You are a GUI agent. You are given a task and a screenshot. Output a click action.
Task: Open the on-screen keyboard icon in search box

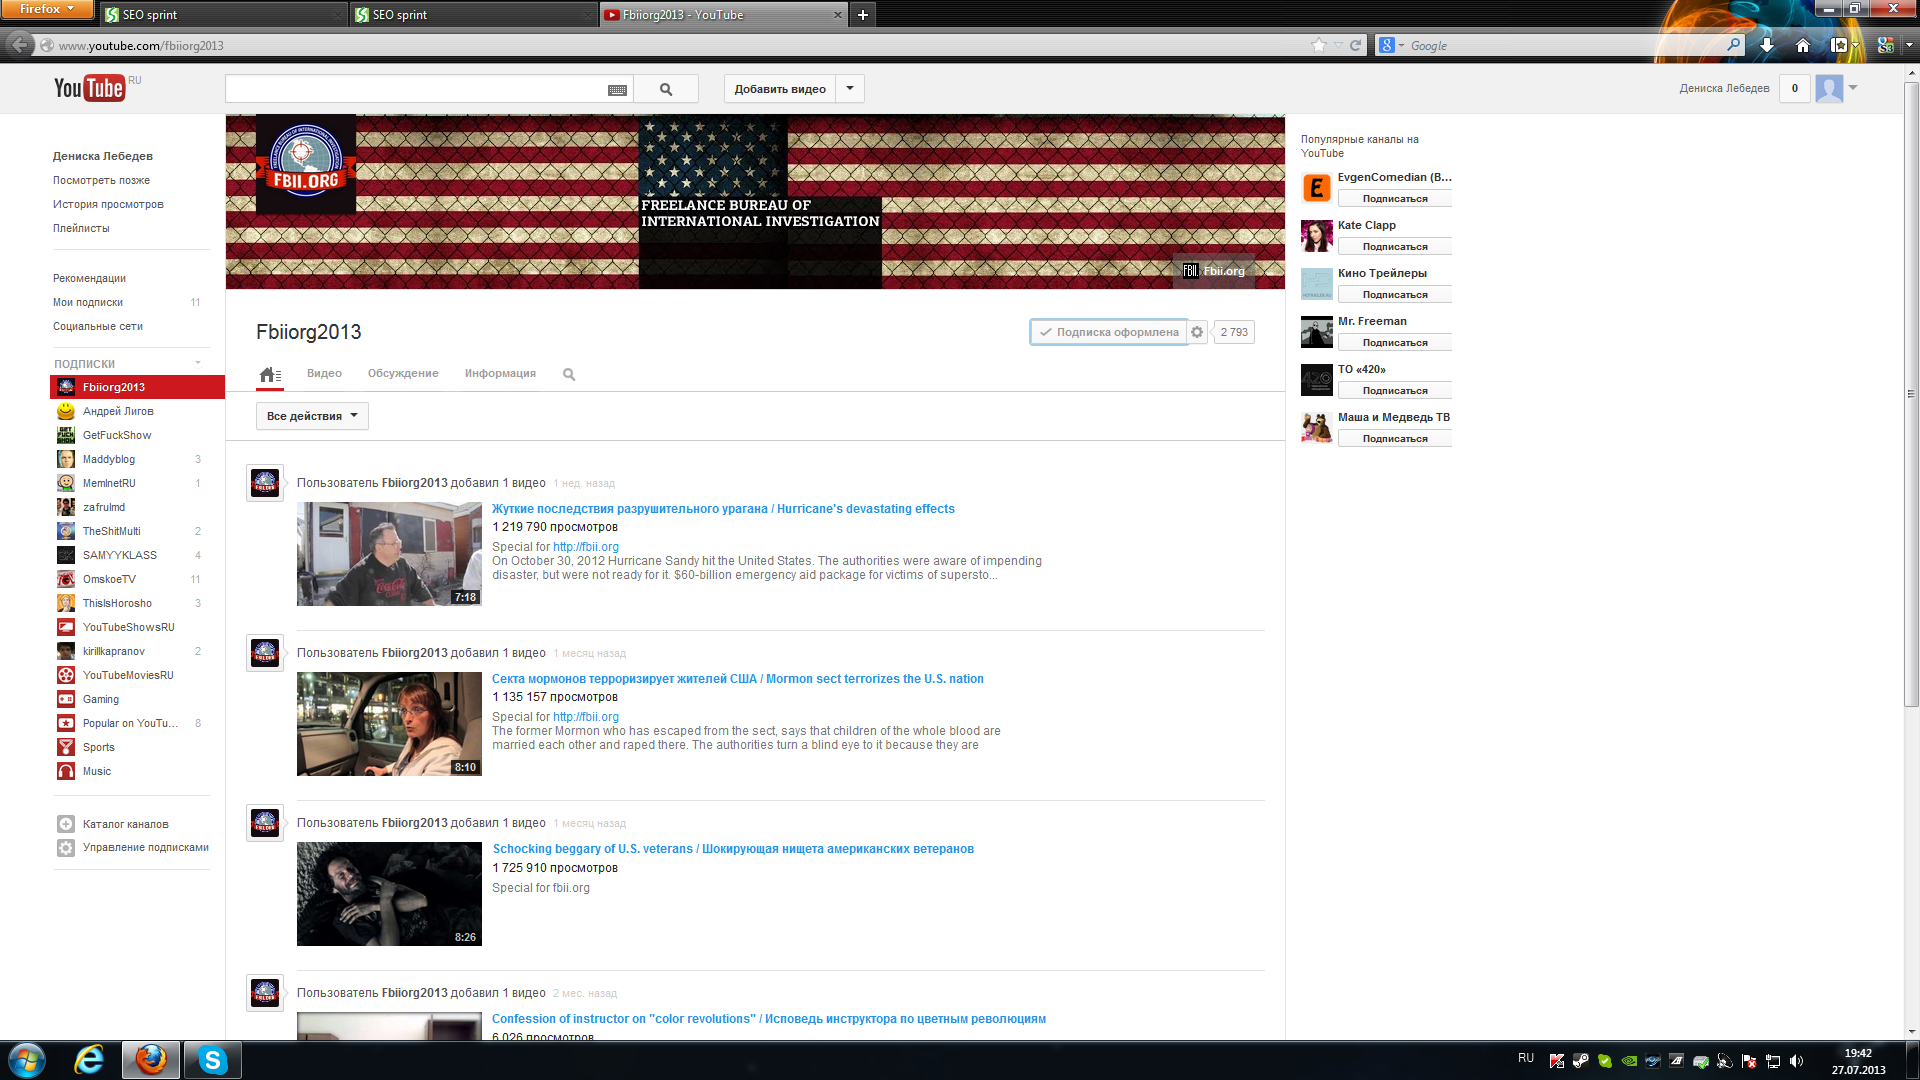click(617, 90)
